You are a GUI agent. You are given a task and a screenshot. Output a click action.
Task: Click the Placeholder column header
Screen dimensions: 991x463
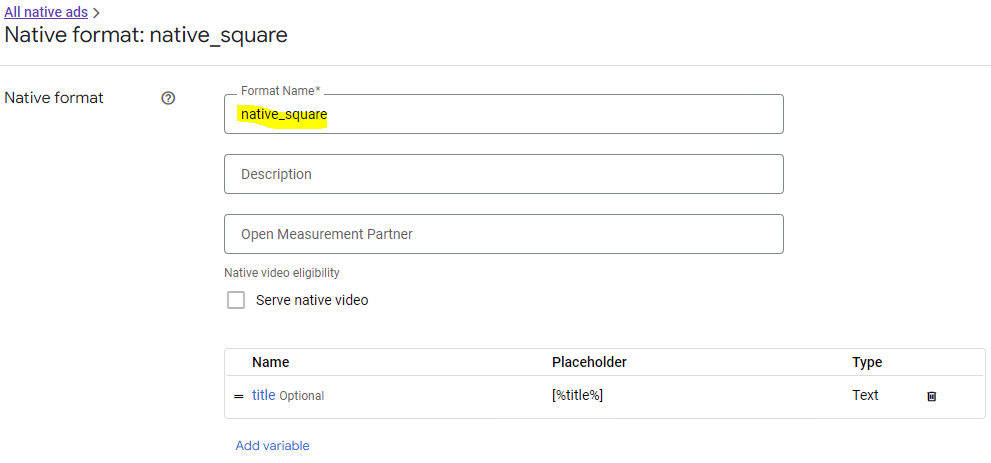click(x=589, y=362)
